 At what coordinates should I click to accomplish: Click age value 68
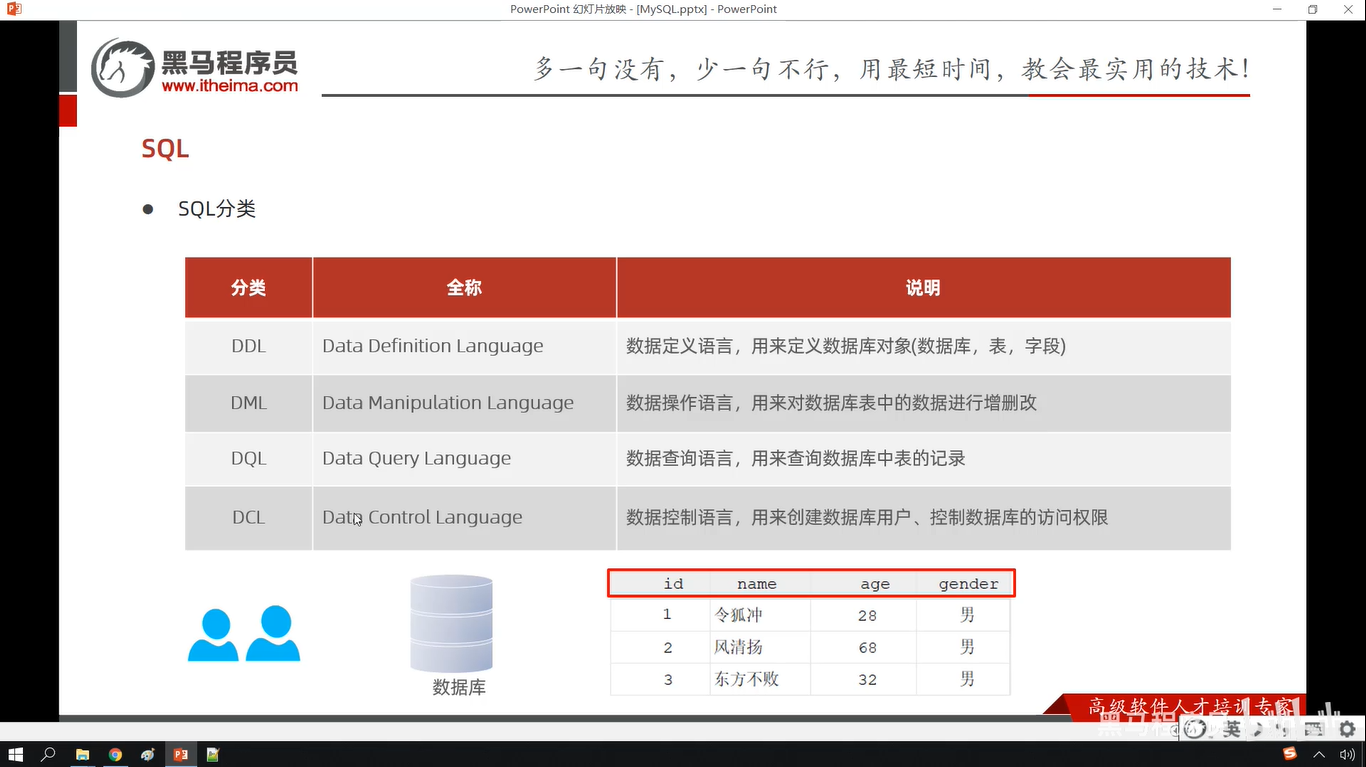[x=867, y=648]
